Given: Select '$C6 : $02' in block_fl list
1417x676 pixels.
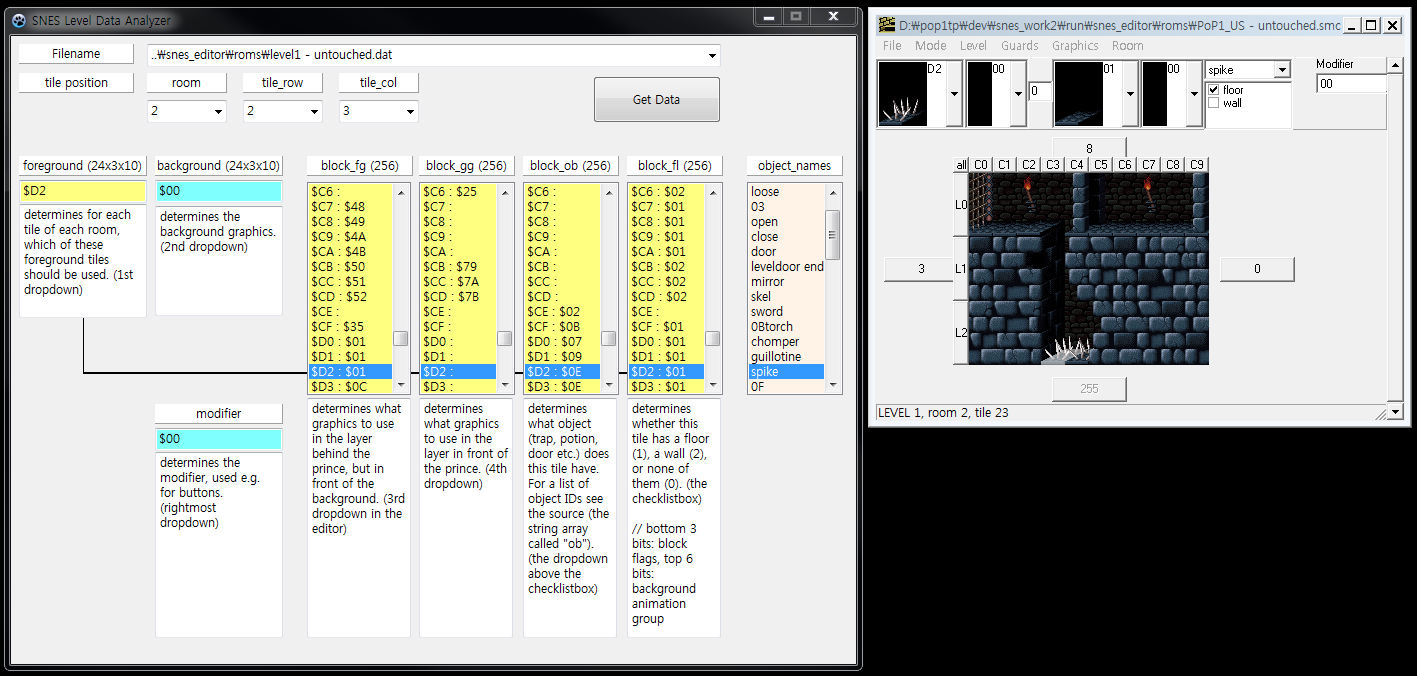Looking at the screenshot, I should pos(666,192).
